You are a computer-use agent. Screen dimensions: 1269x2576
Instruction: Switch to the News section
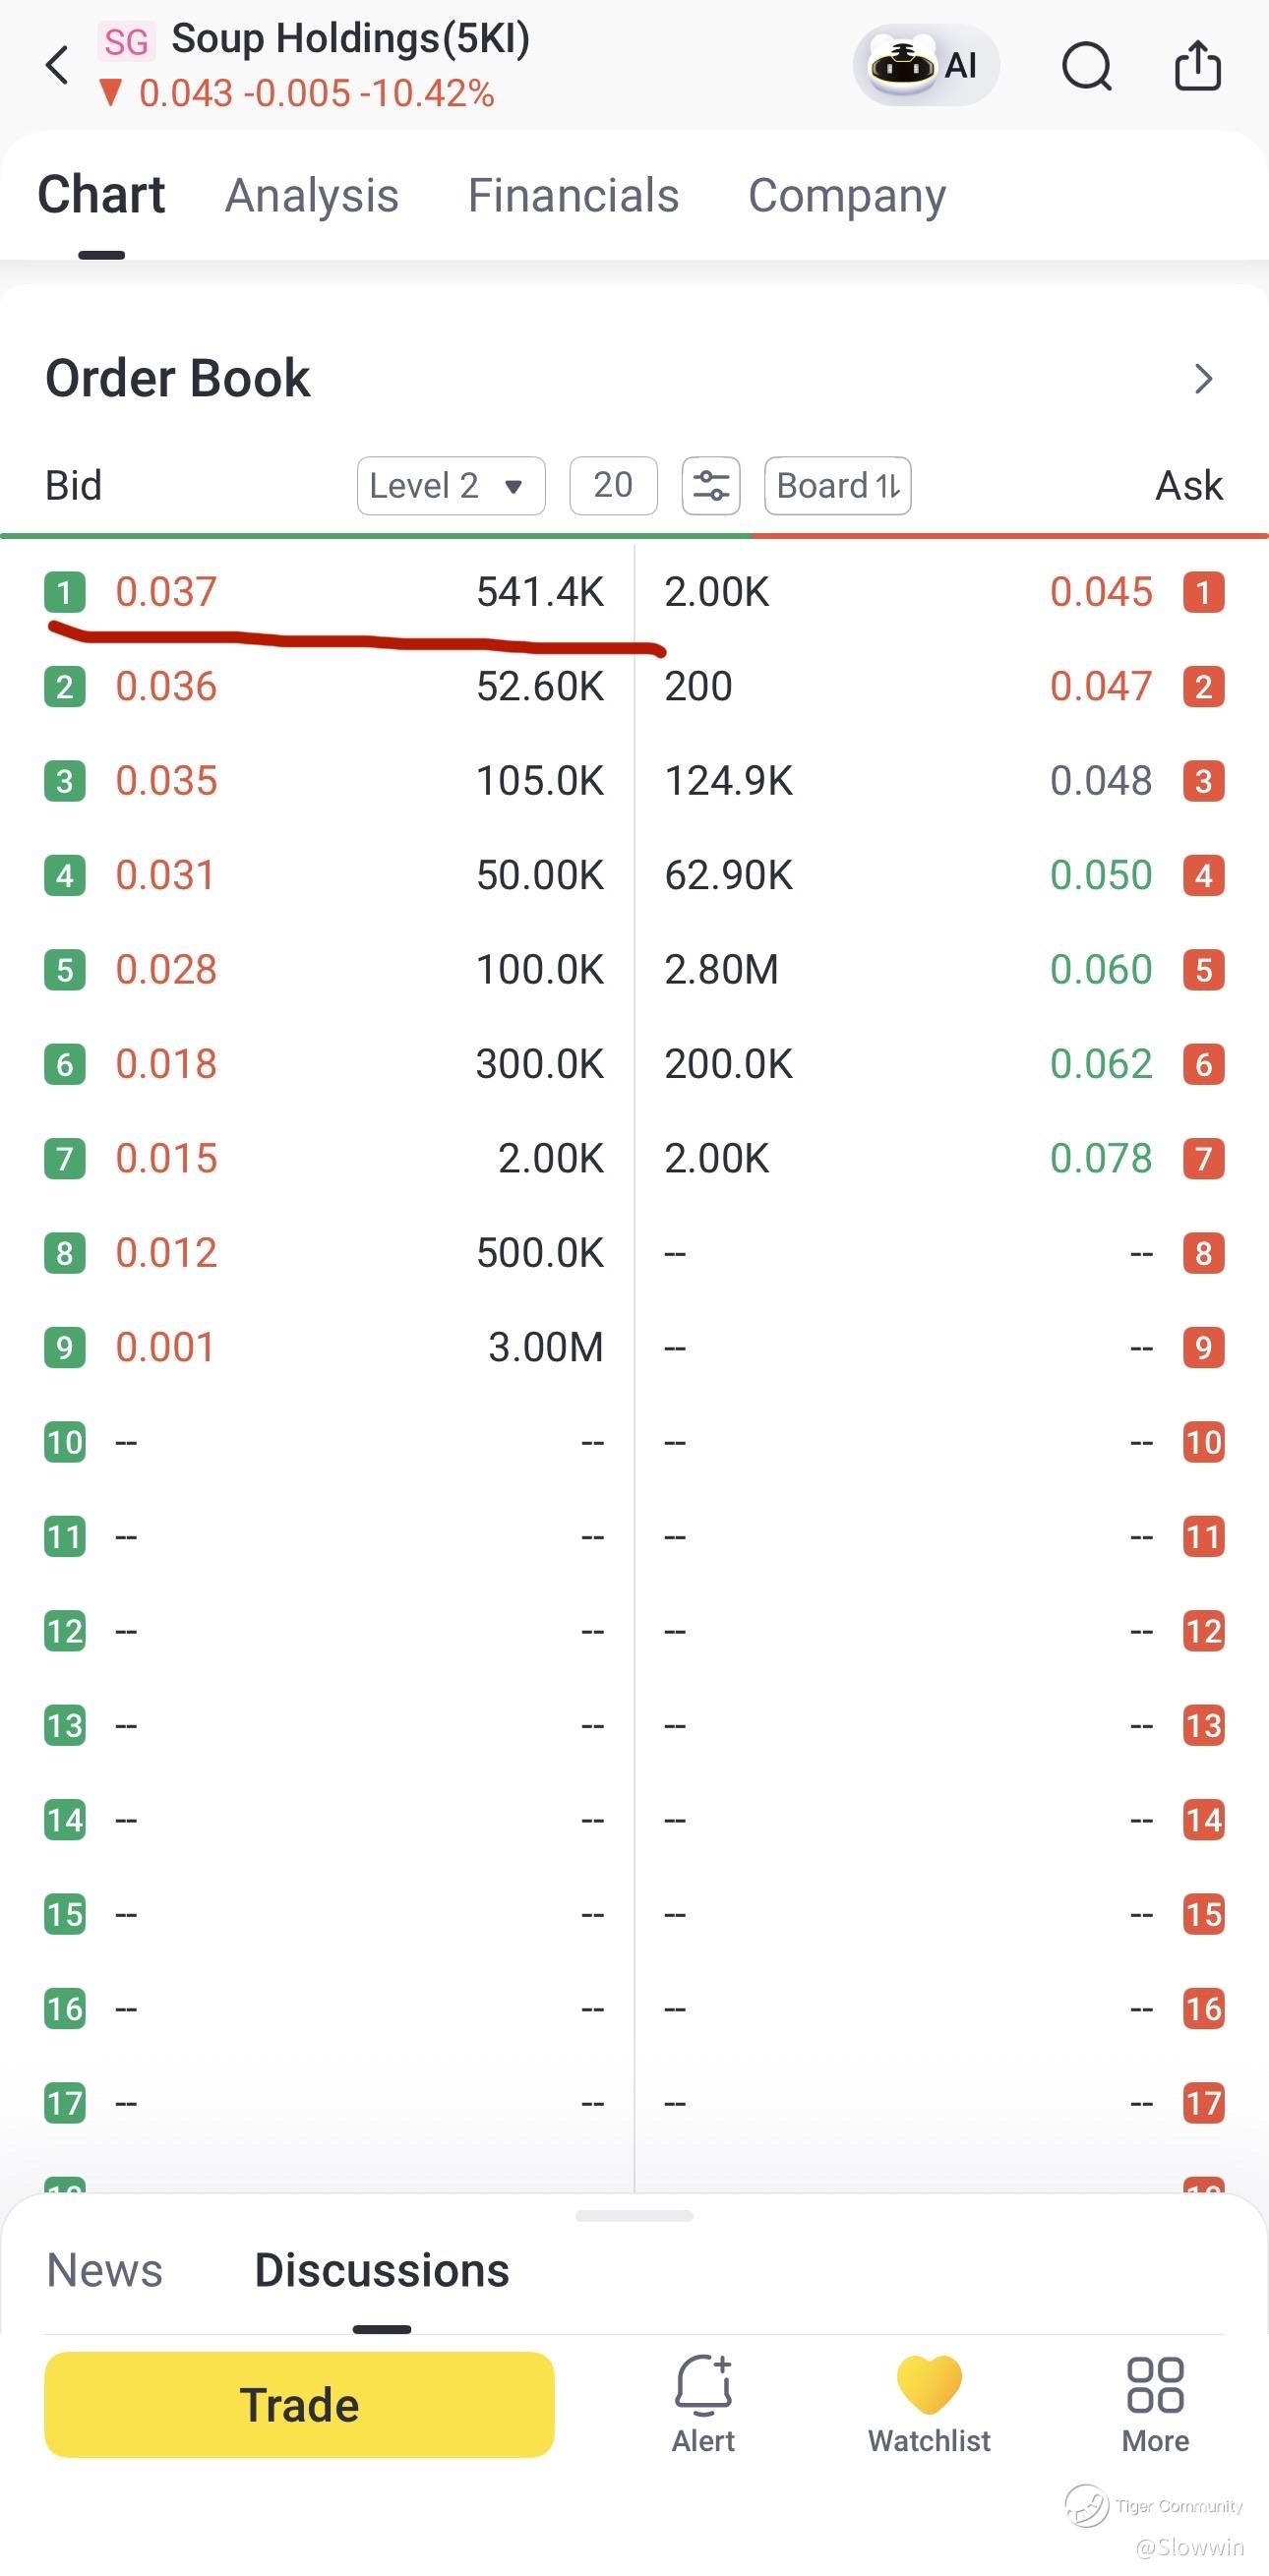click(x=105, y=2270)
